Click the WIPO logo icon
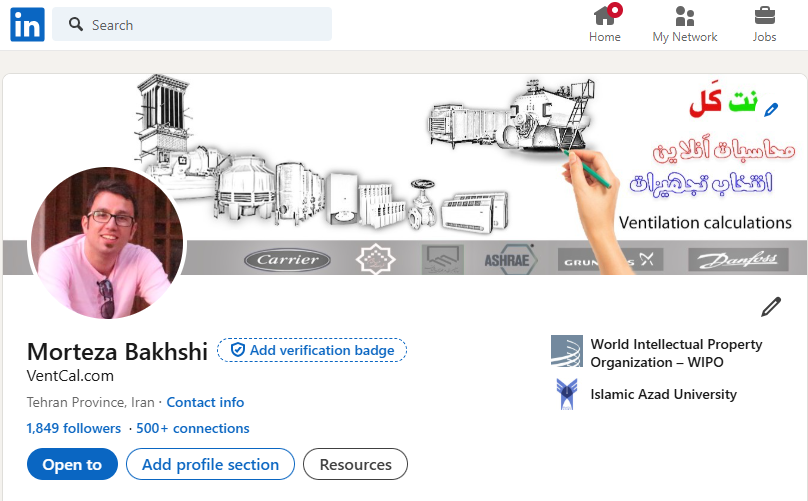This screenshot has width=808, height=501. tap(567, 351)
